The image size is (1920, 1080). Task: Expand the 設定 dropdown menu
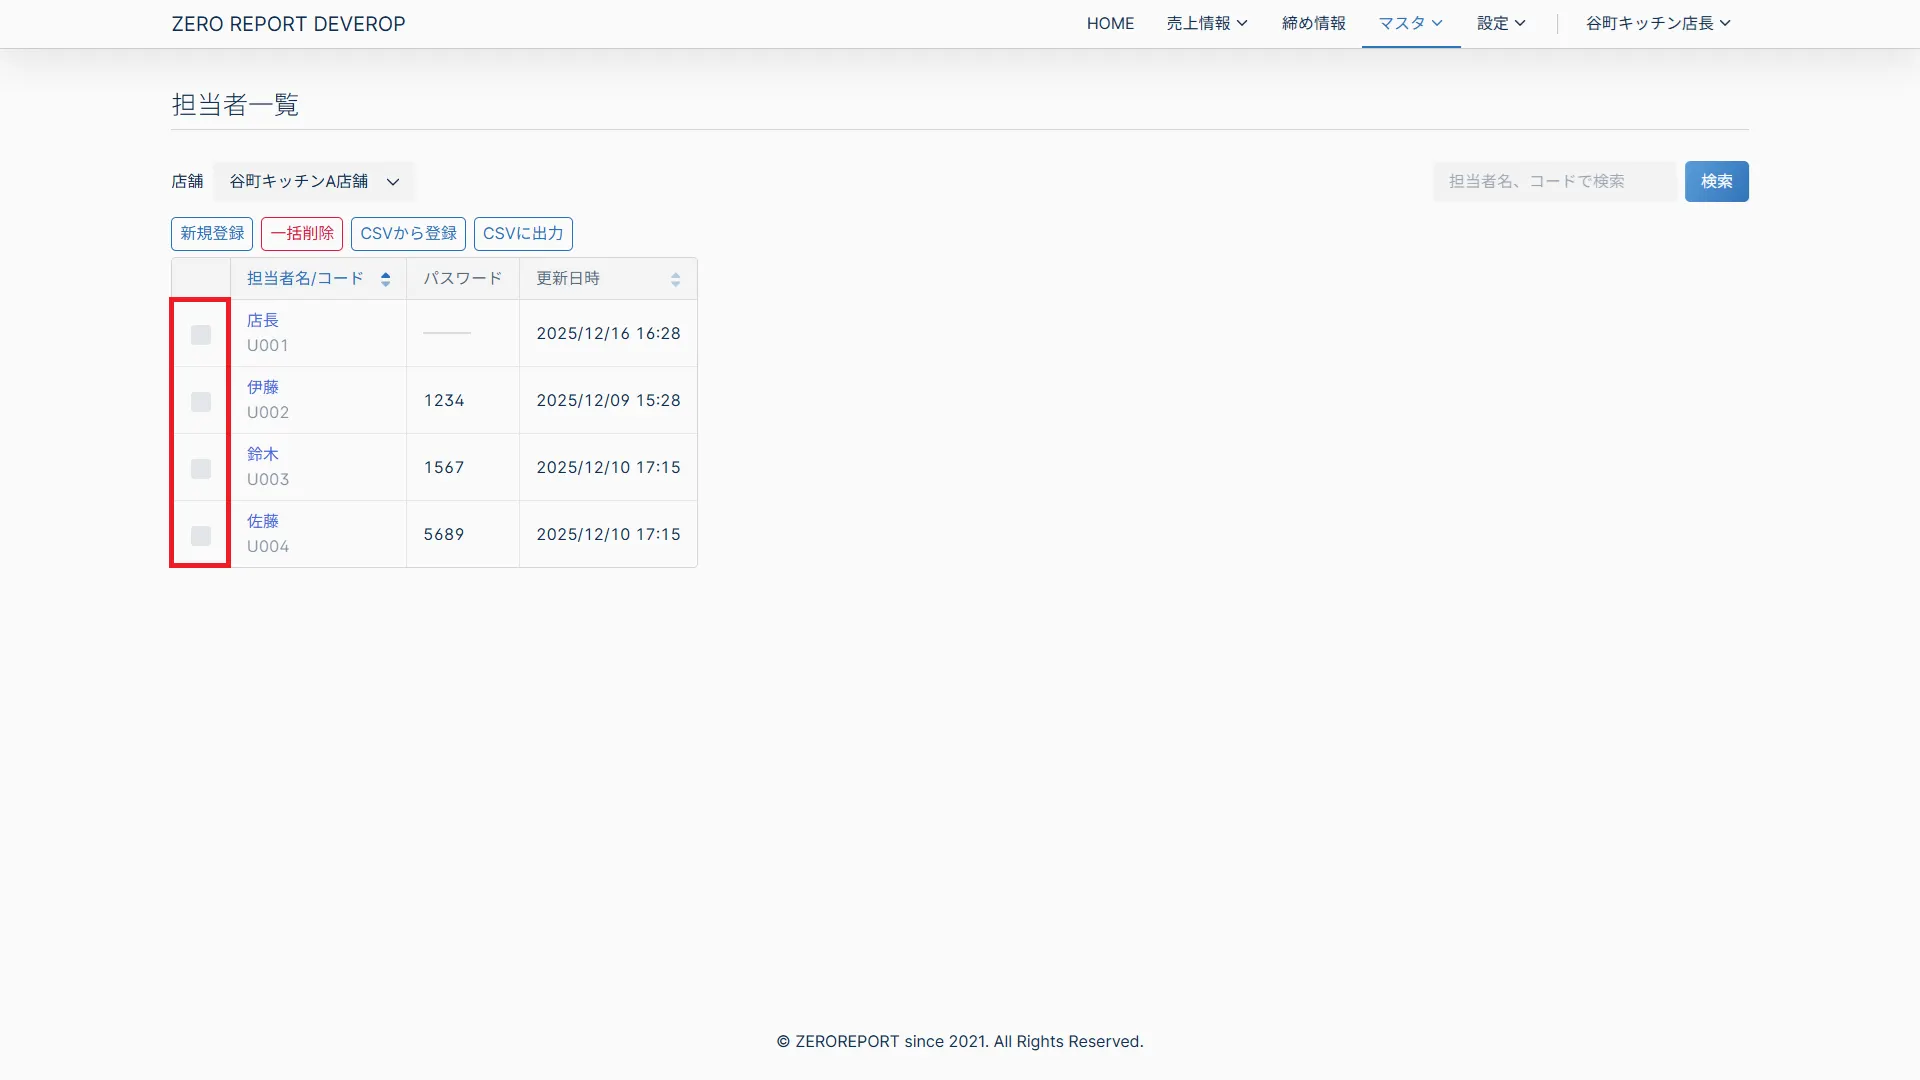[1500, 23]
